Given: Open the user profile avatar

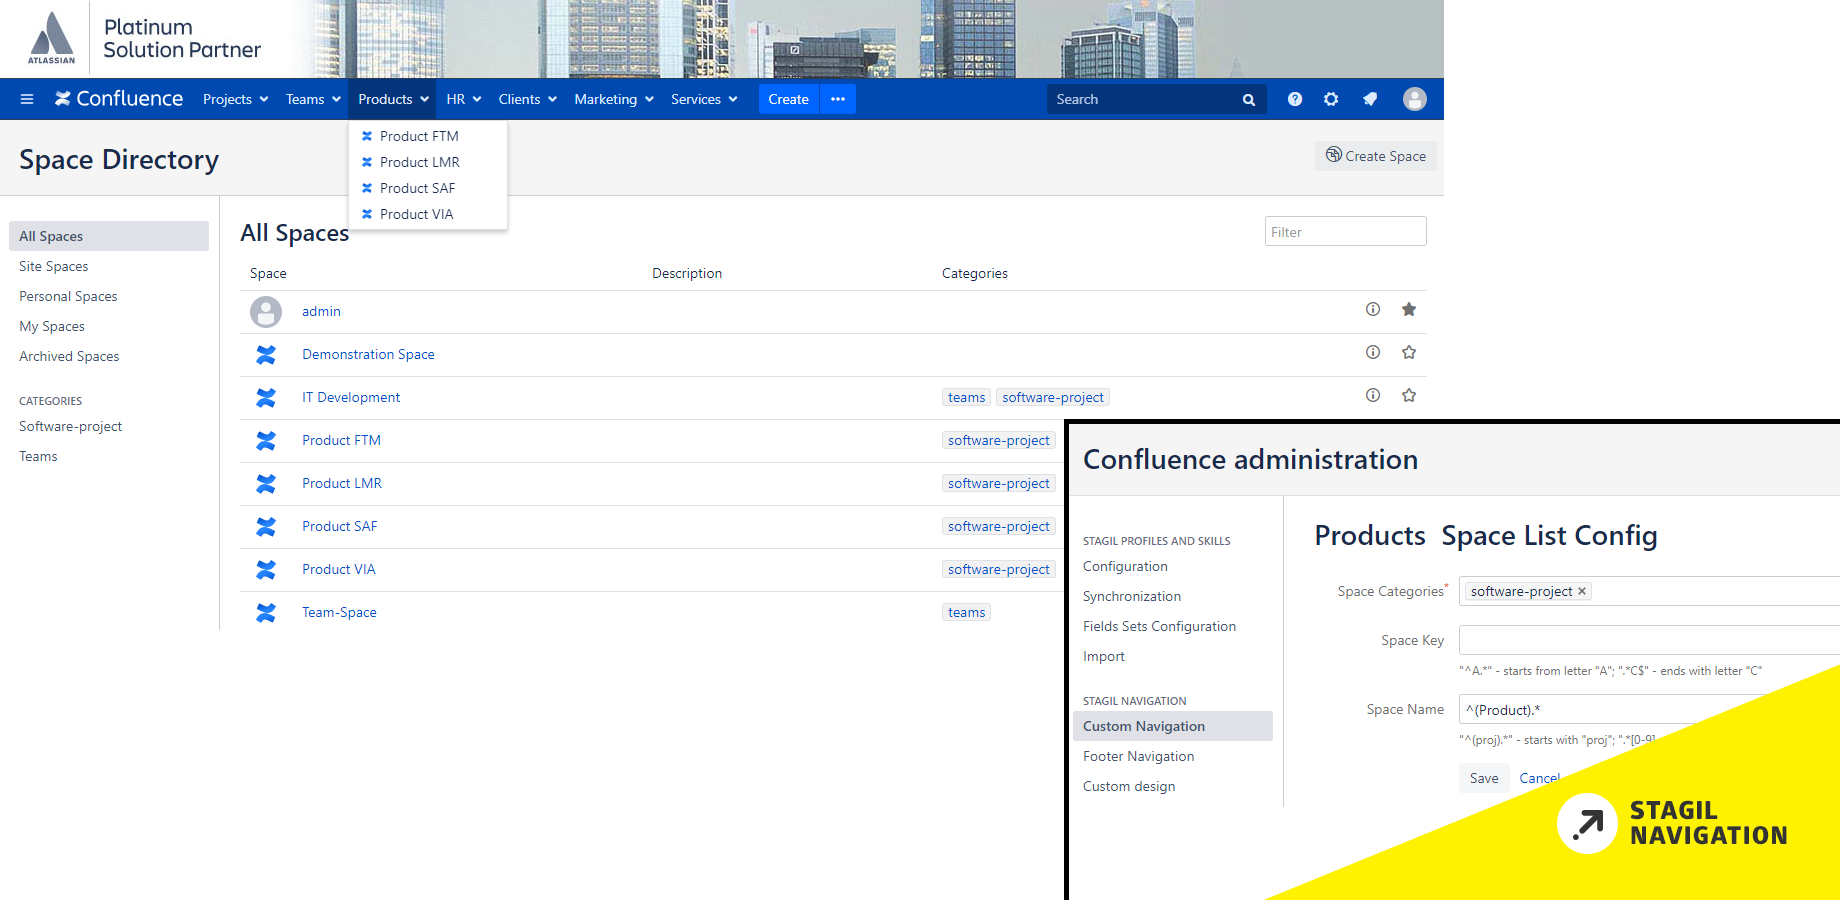Looking at the screenshot, I should pos(1414,99).
